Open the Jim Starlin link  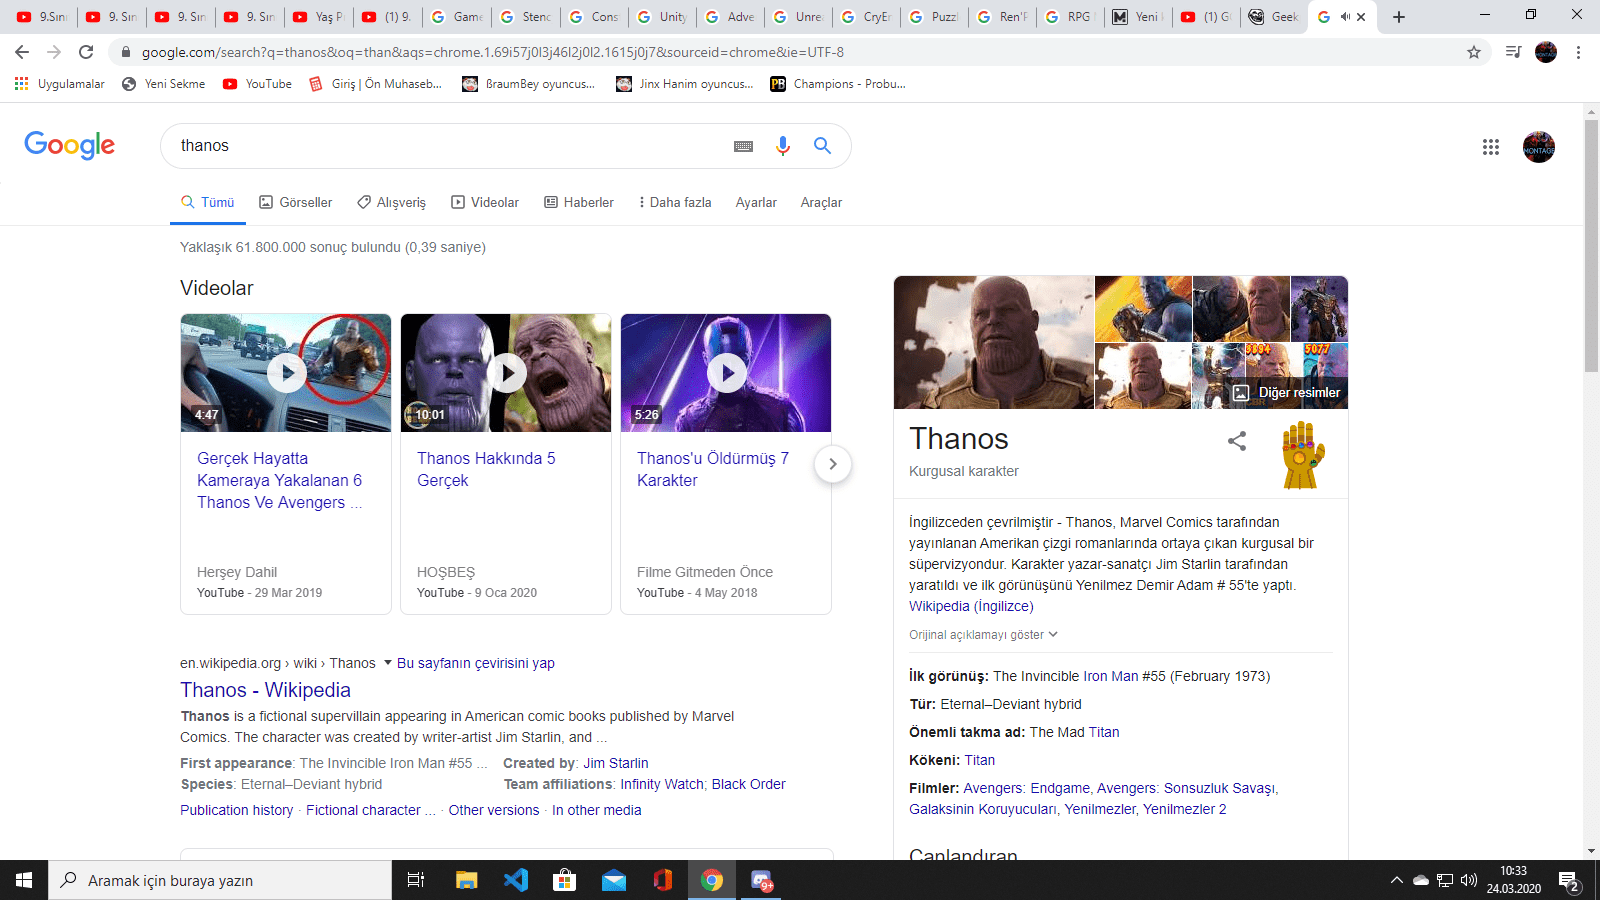pos(616,763)
